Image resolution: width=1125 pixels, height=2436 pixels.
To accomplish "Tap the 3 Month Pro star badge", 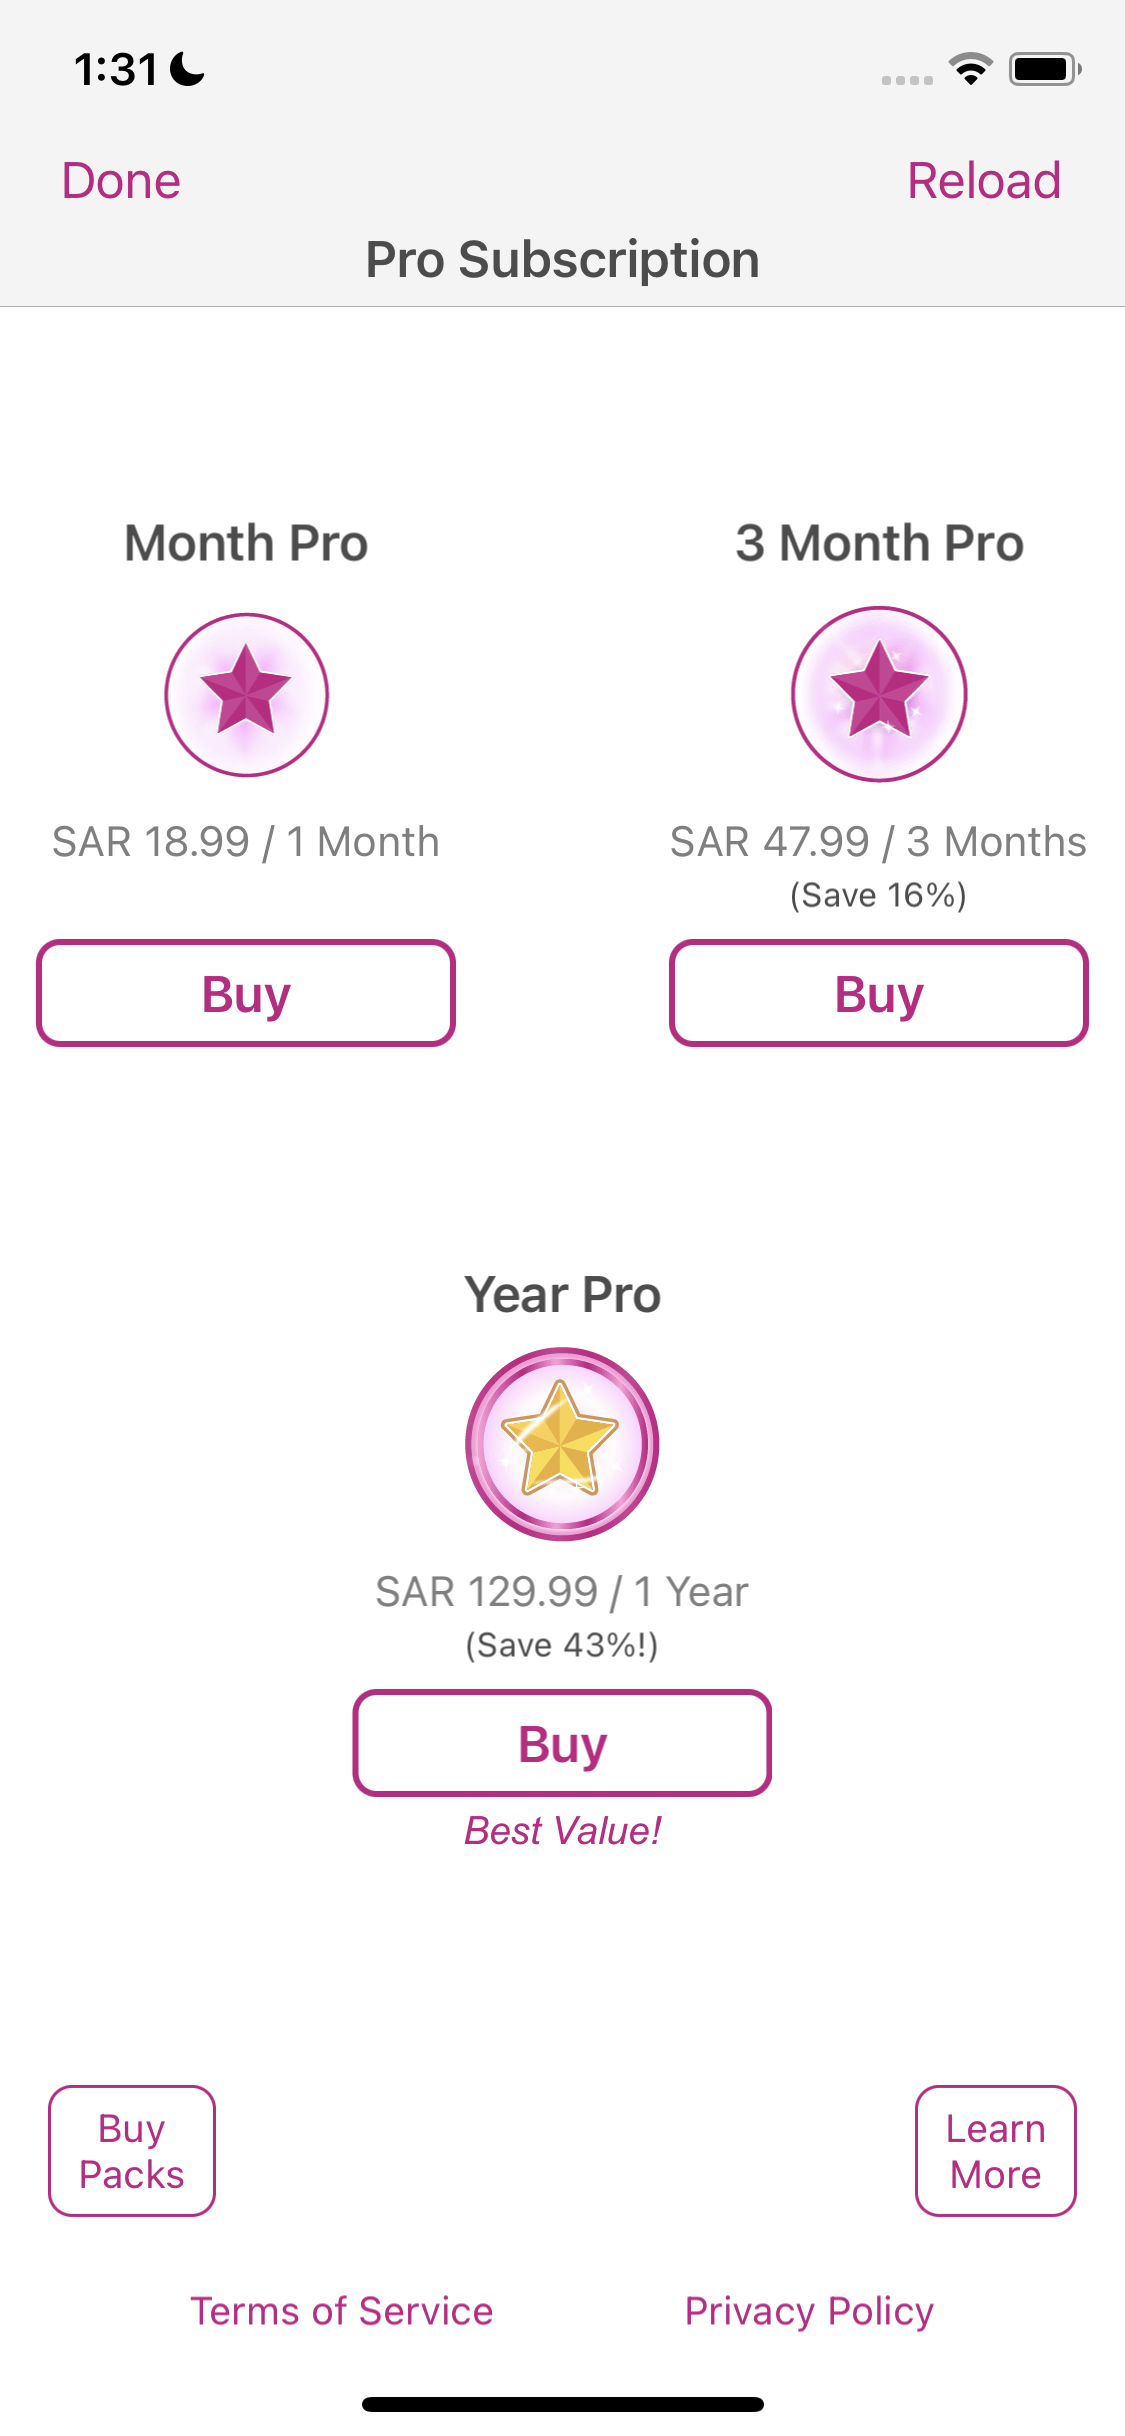I will [879, 693].
